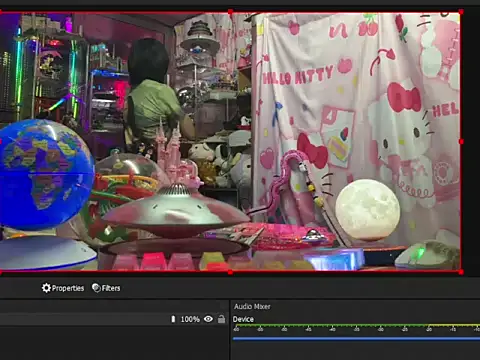The height and width of the screenshot is (360, 480).
Task: Select the Audio Mixer panel title
Action: point(252,306)
